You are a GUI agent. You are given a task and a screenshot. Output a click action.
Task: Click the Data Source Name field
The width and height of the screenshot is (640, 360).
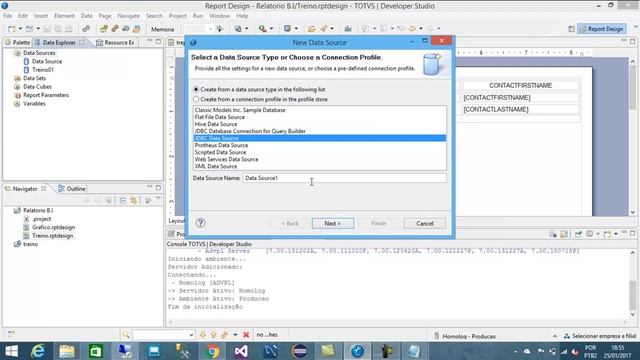pos(344,178)
